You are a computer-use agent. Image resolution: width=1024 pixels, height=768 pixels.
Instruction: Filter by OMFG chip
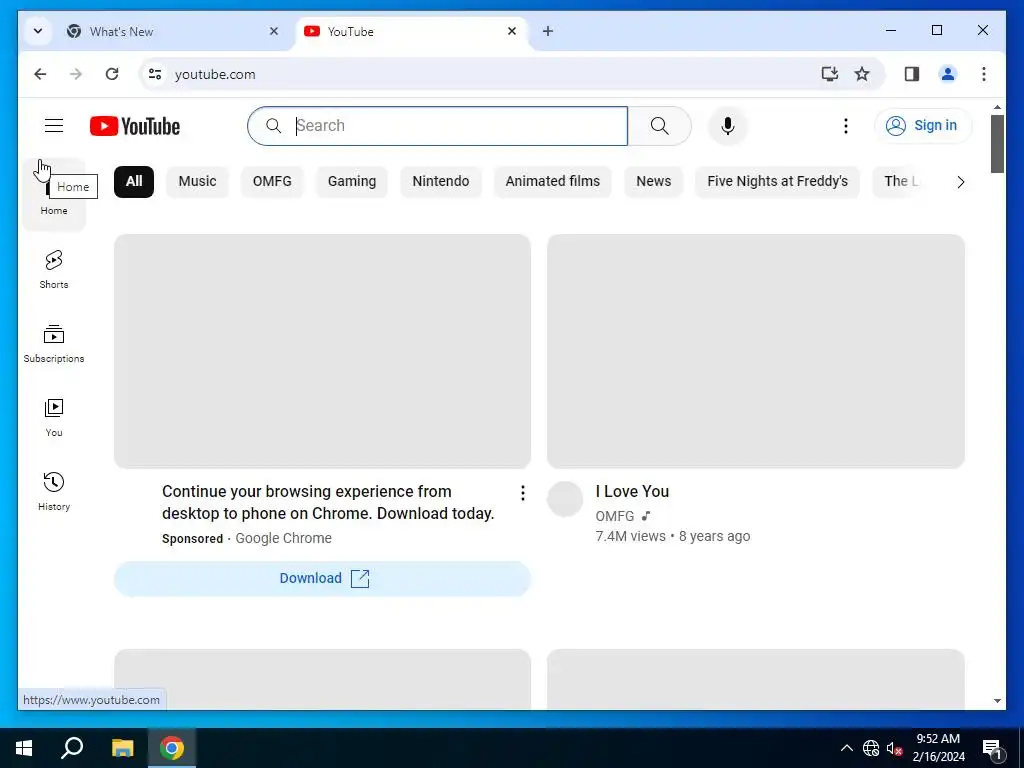[x=272, y=182]
